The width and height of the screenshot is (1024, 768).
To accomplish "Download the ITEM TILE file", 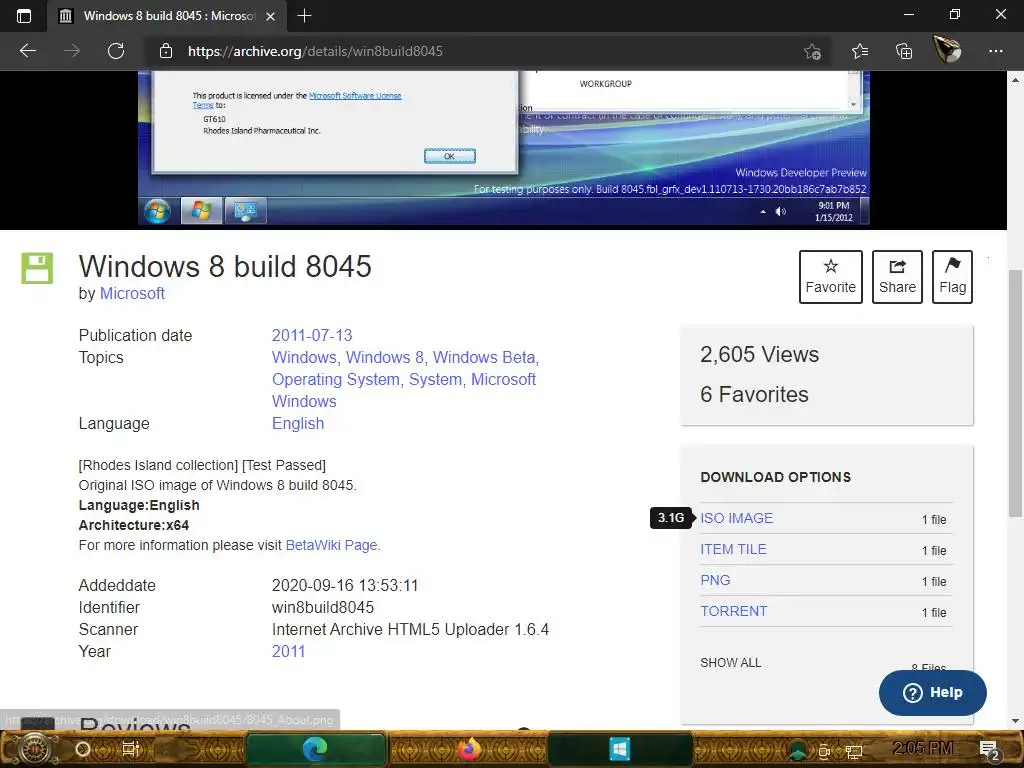I will 733,549.
